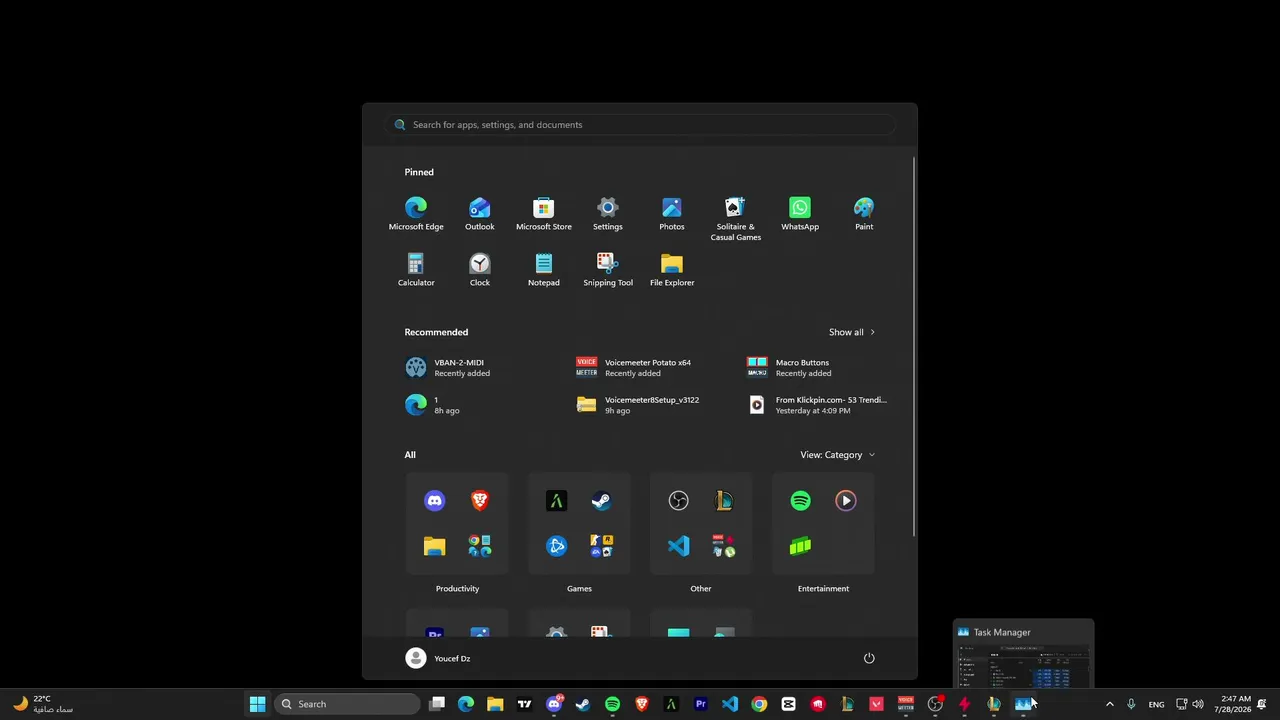Open recommended From Klickpin.com video file
This screenshot has height=720, width=1280.
[x=819, y=405]
